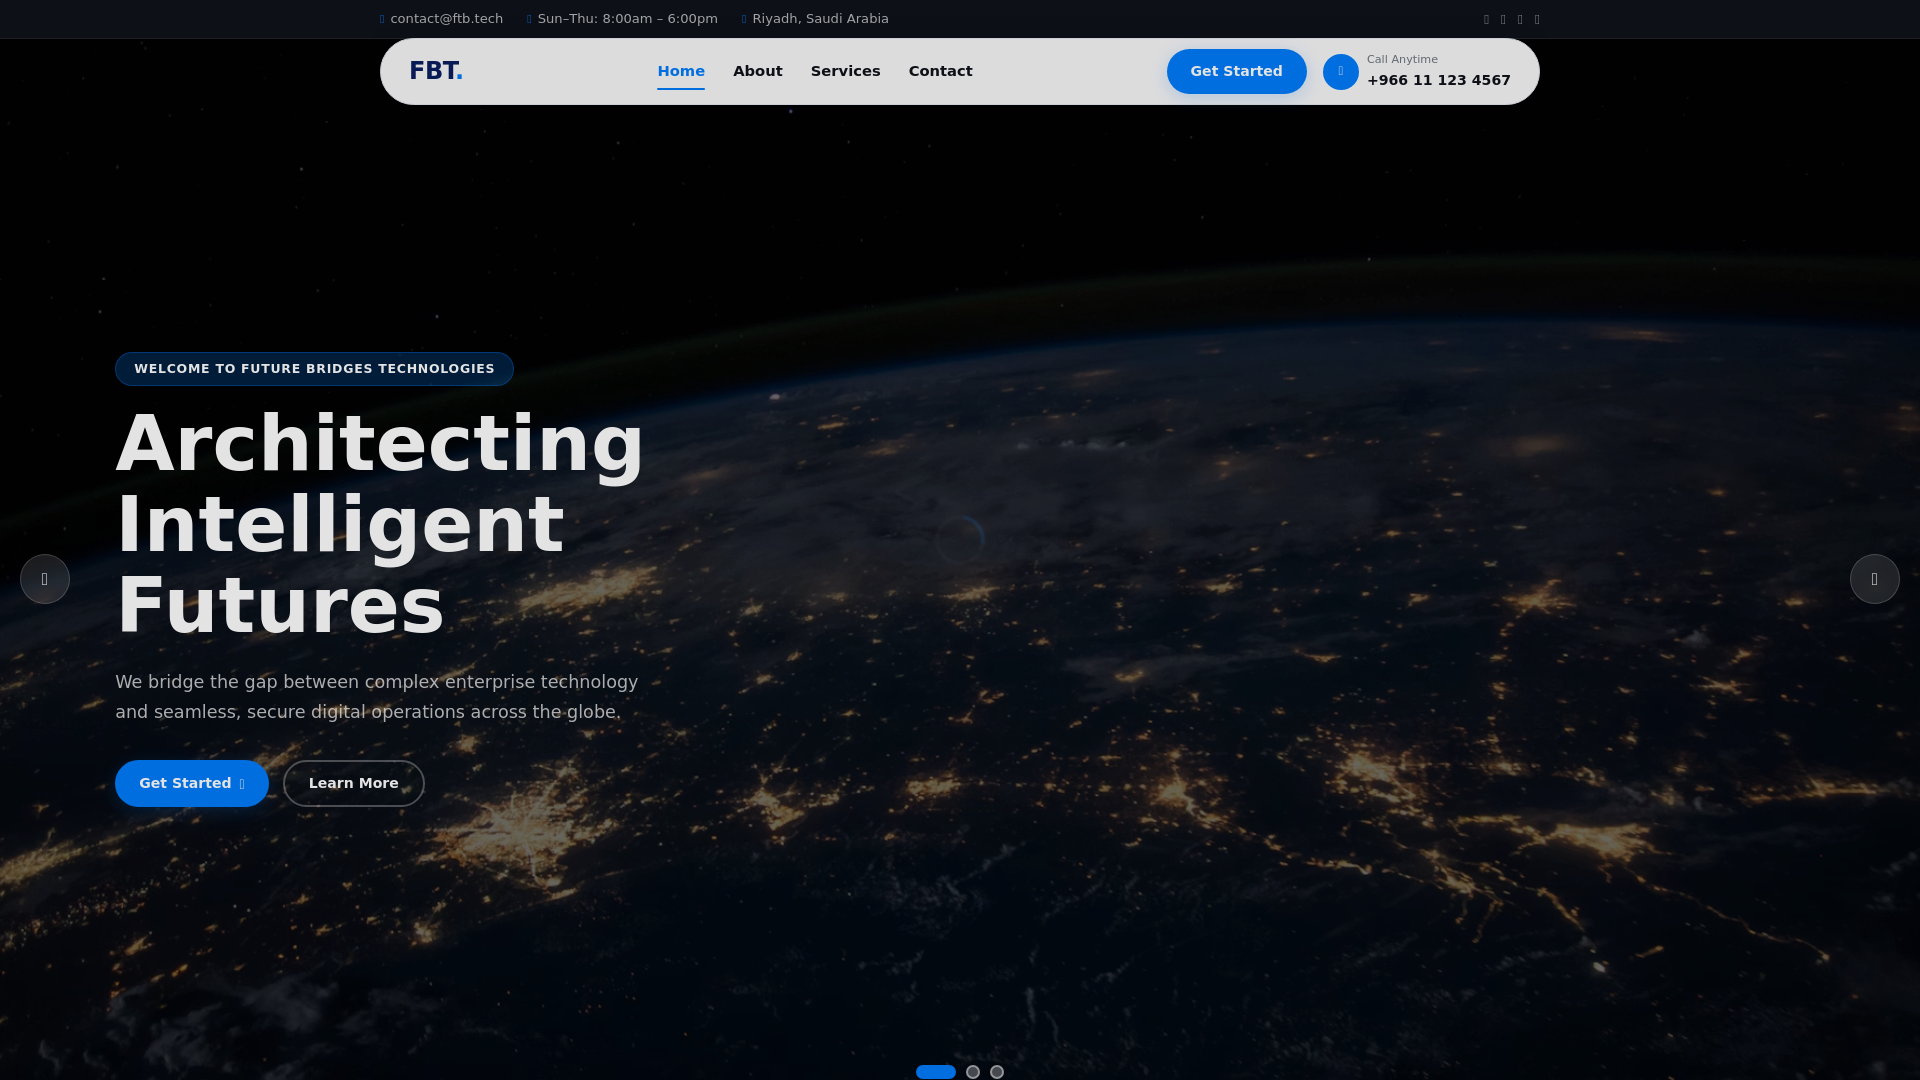
Task: Call +966 11 123 4567
Action: [x=1439, y=80]
